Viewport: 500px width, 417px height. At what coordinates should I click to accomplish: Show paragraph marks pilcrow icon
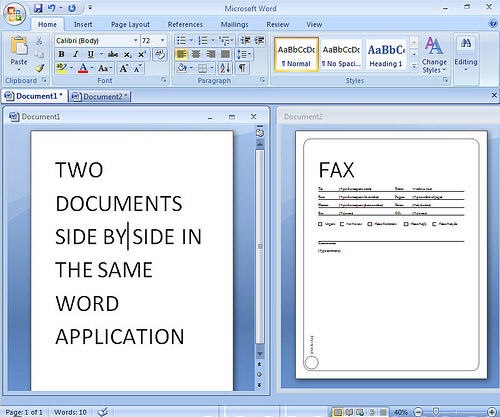(242, 68)
